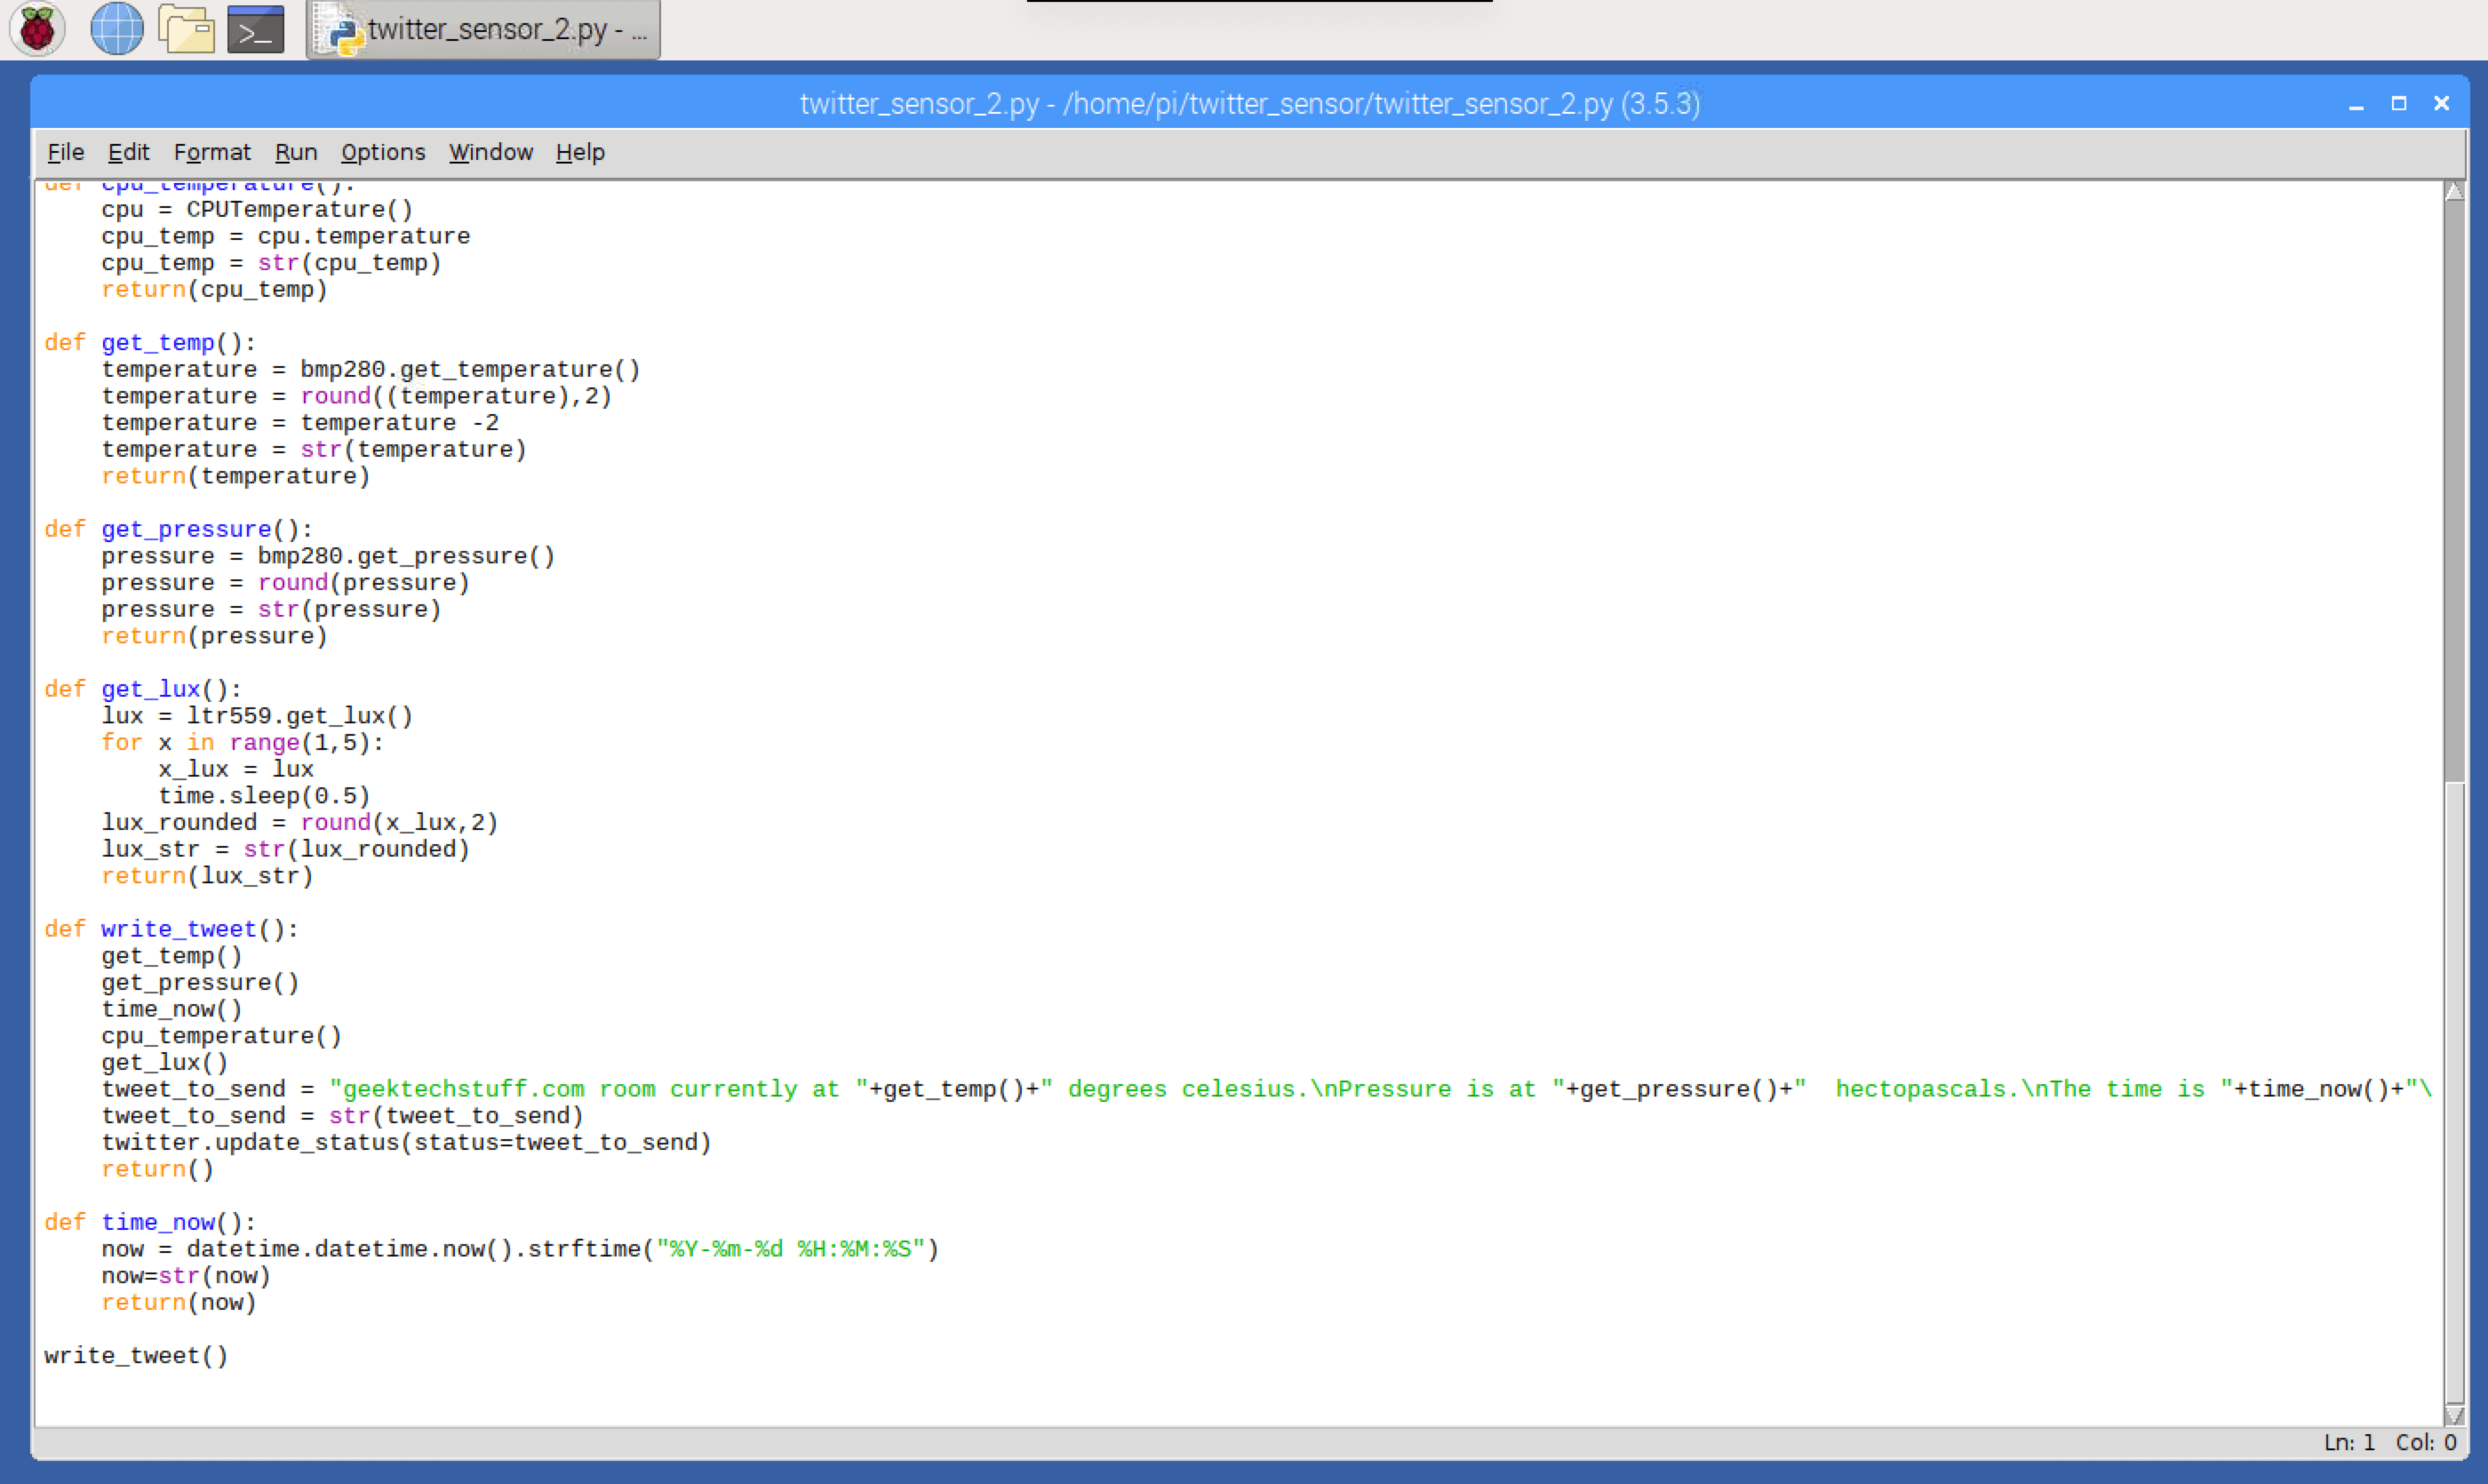This screenshot has width=2488, height=1484.
Task: Launch the web browser from the taskbar
Action: pos(116,29)
